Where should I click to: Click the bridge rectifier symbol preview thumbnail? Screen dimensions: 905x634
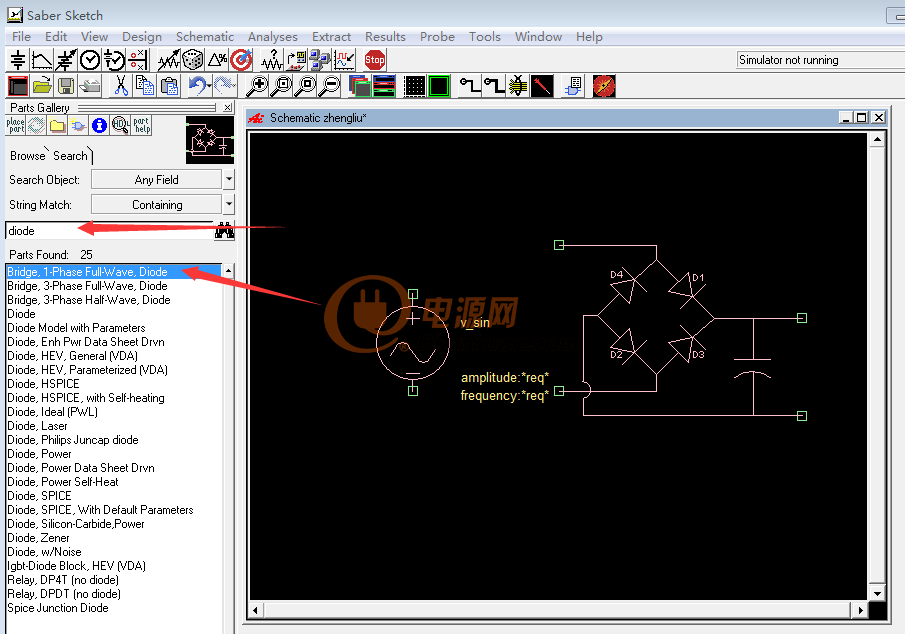click(x=210, y=140)
